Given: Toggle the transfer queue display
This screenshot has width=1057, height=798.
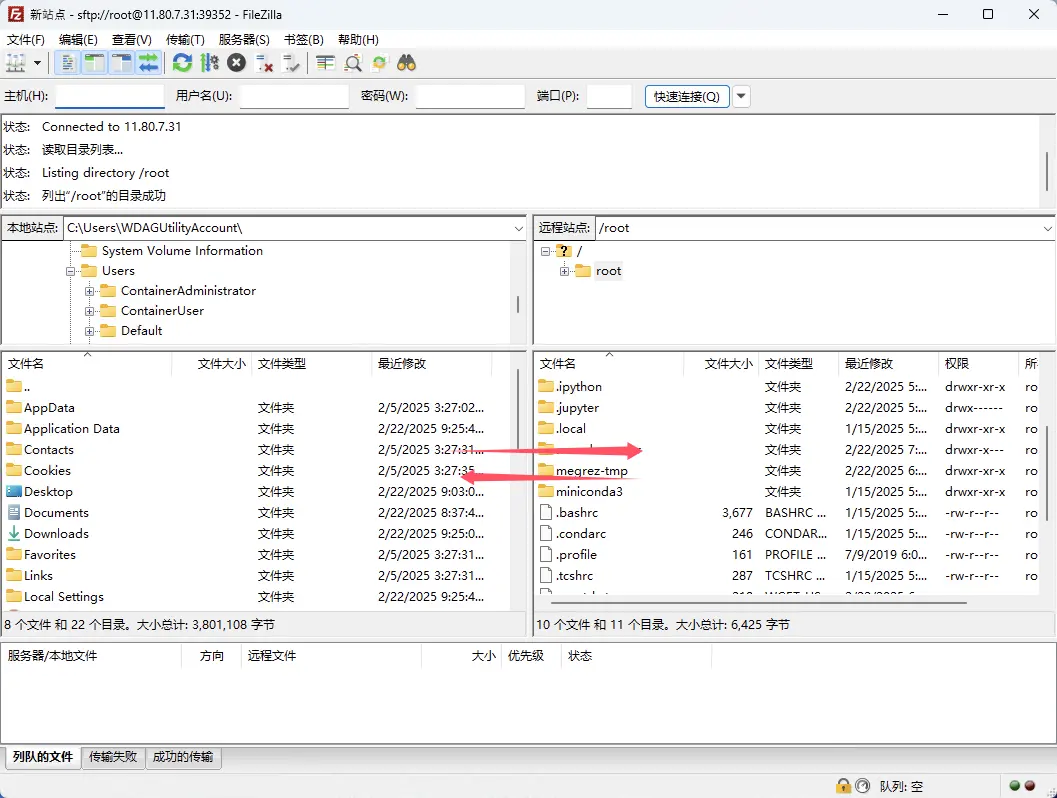Looking at the screenshot, I should pyautogui.click(x=148, y=63).
